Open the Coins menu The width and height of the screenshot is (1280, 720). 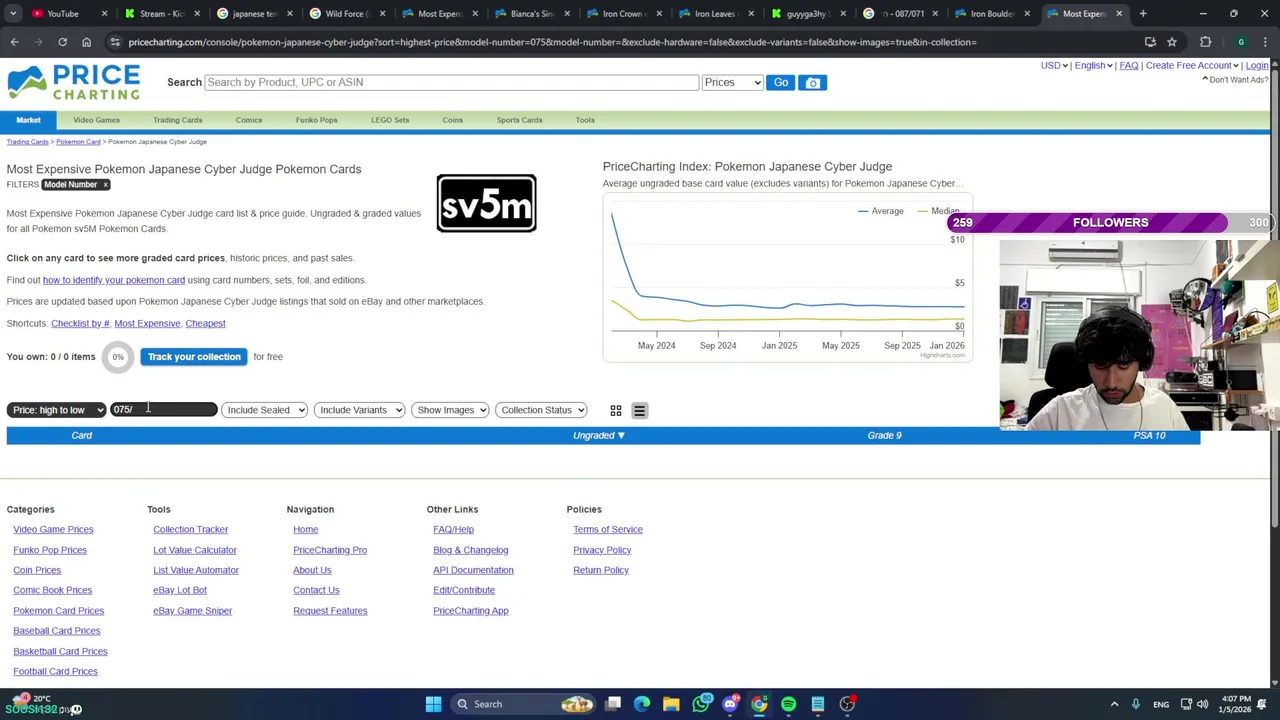[x=452, y=120]
